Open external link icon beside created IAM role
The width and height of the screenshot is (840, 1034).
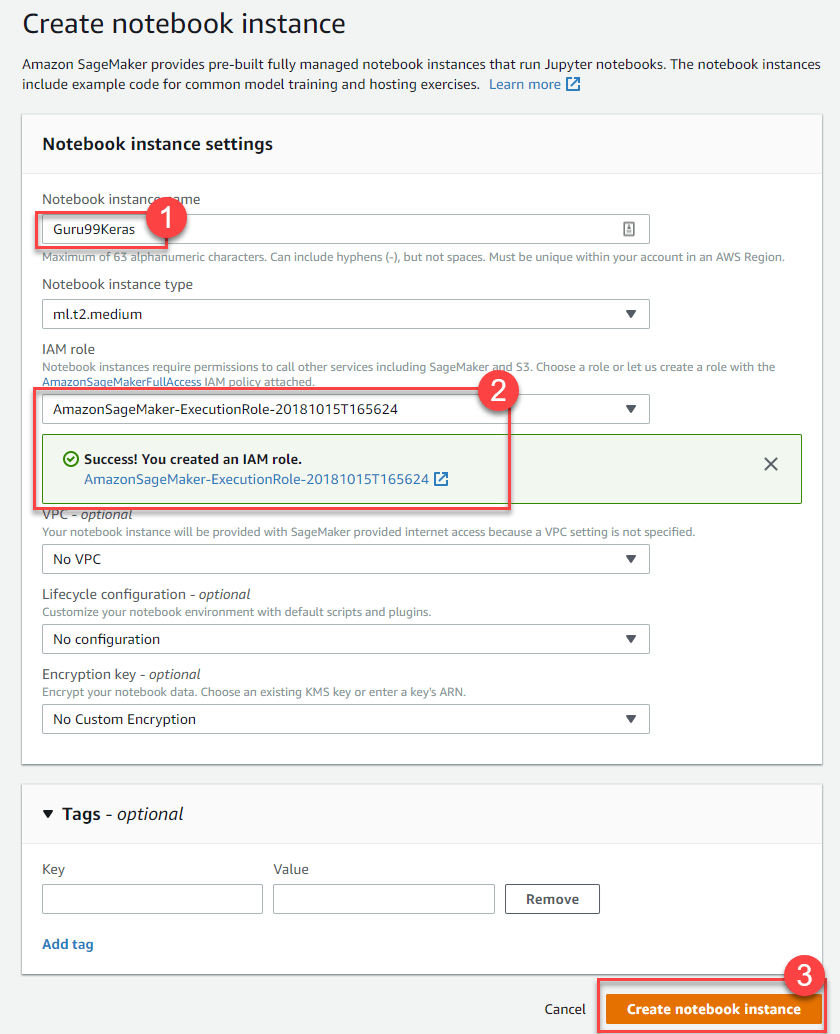[x=441, y=479]
